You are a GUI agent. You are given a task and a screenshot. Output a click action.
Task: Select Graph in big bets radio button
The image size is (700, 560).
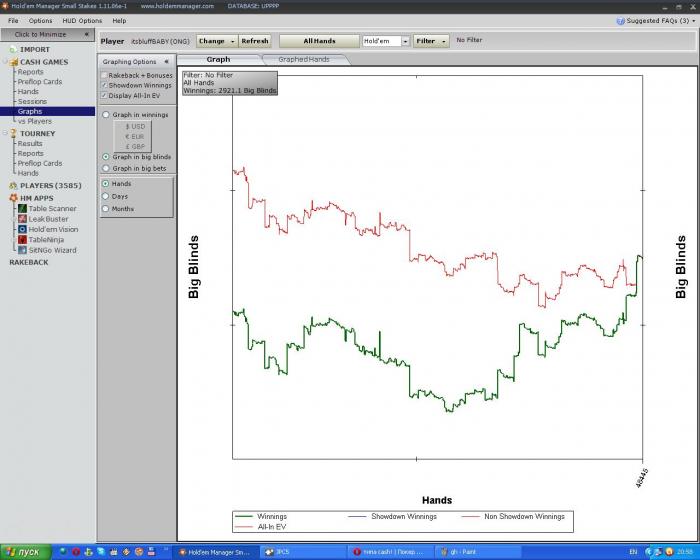coord(106,168)
